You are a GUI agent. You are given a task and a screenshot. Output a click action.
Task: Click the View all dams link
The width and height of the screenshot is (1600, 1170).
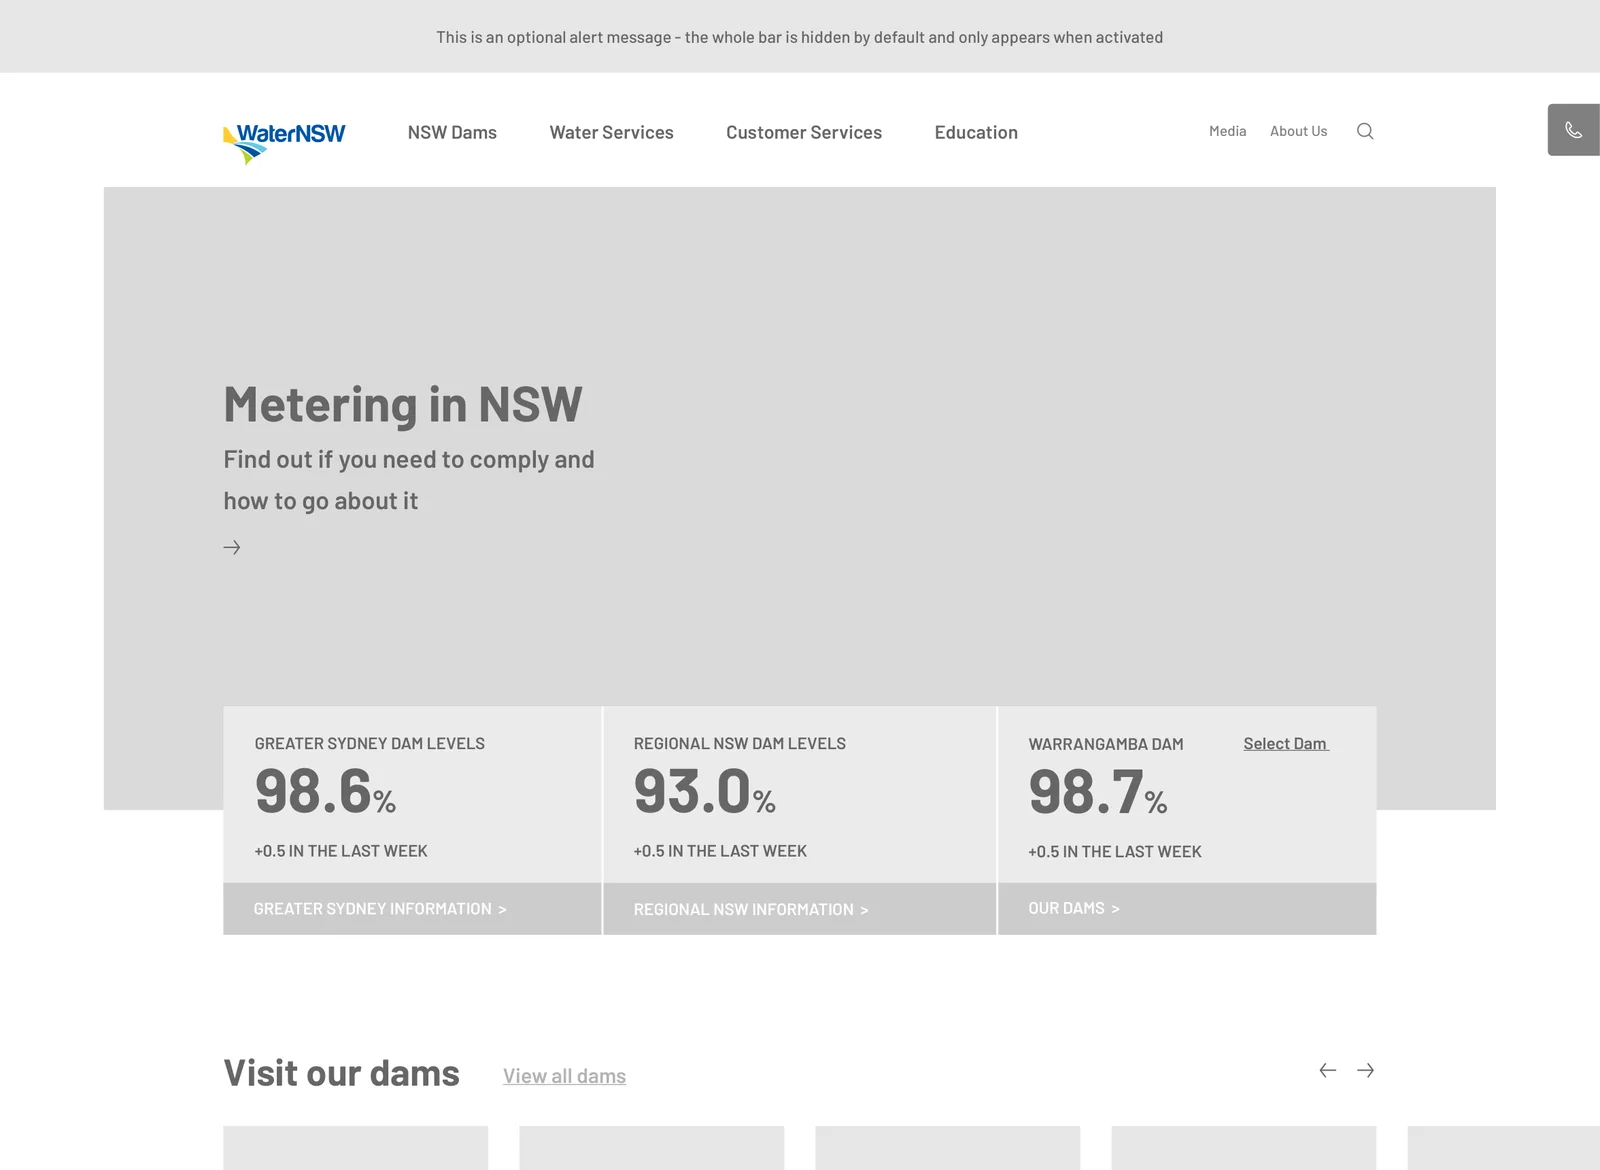click(564, 1076)
